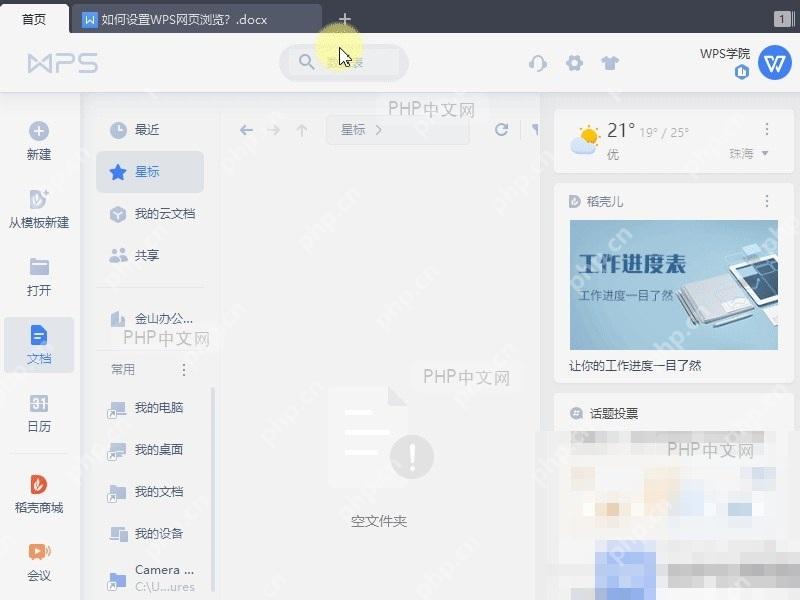800x600 pixels.
Task: Change city 珠海 dropdown
Action: coord(748,154)
